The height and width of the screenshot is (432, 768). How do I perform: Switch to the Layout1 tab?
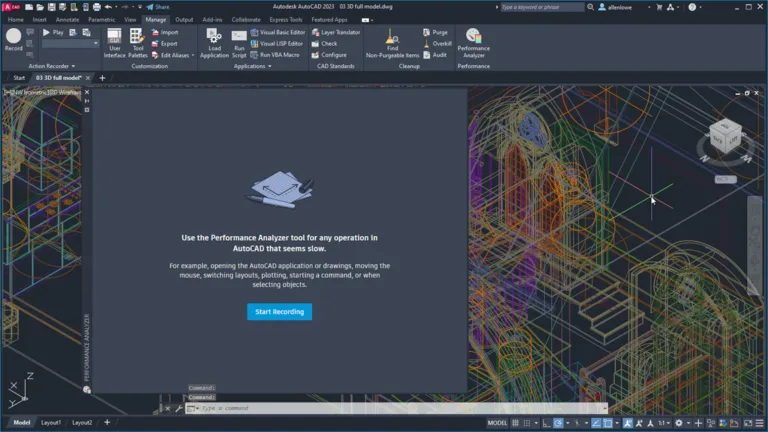pyautogui.click(x=50, y=423)
